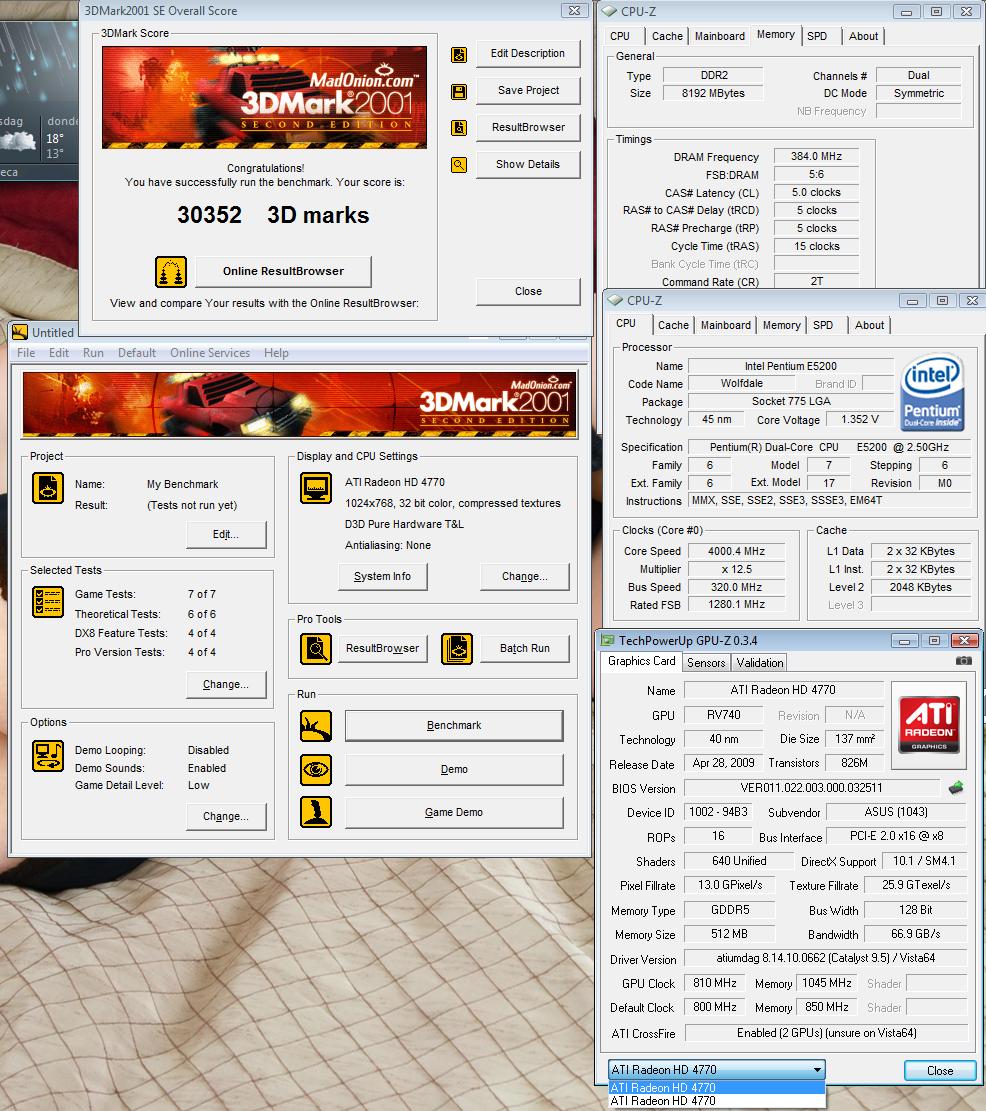Viewport: 986px width, 1111px height.
Task: Open the Default menu in 3DMark2001
Action: (137, 353)
